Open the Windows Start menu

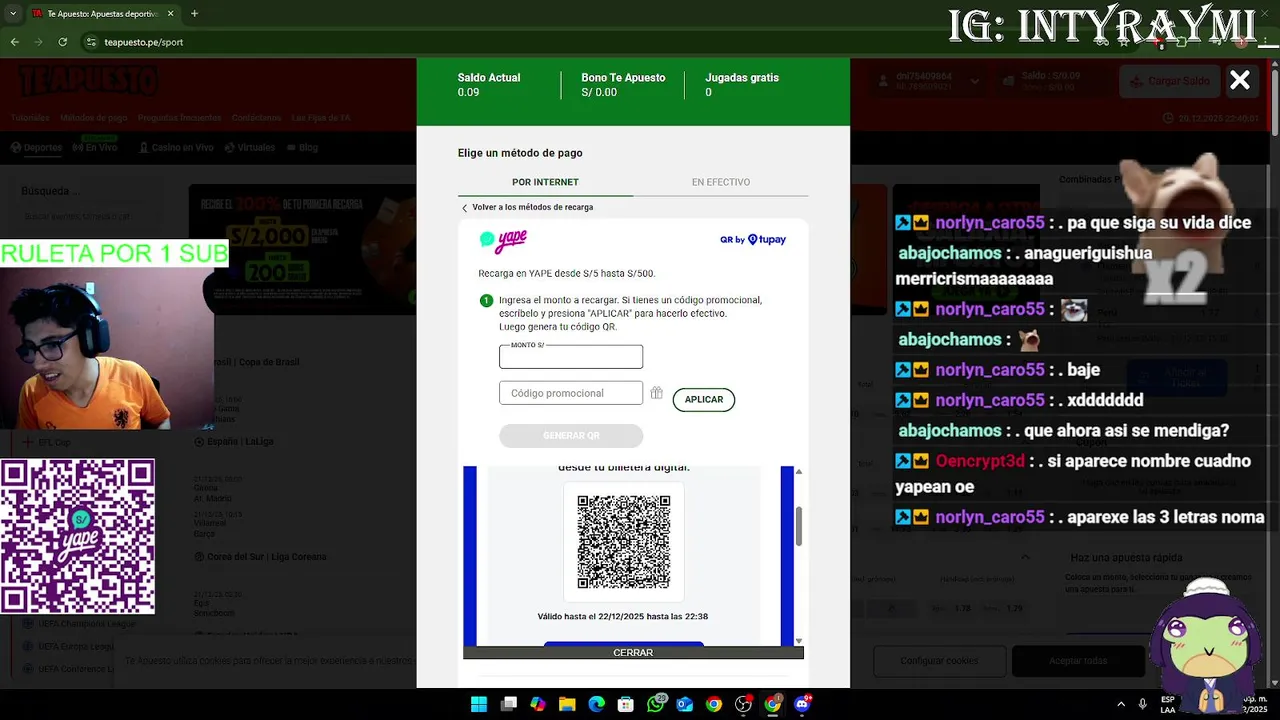pyautogui.click(x=479, y=704)
